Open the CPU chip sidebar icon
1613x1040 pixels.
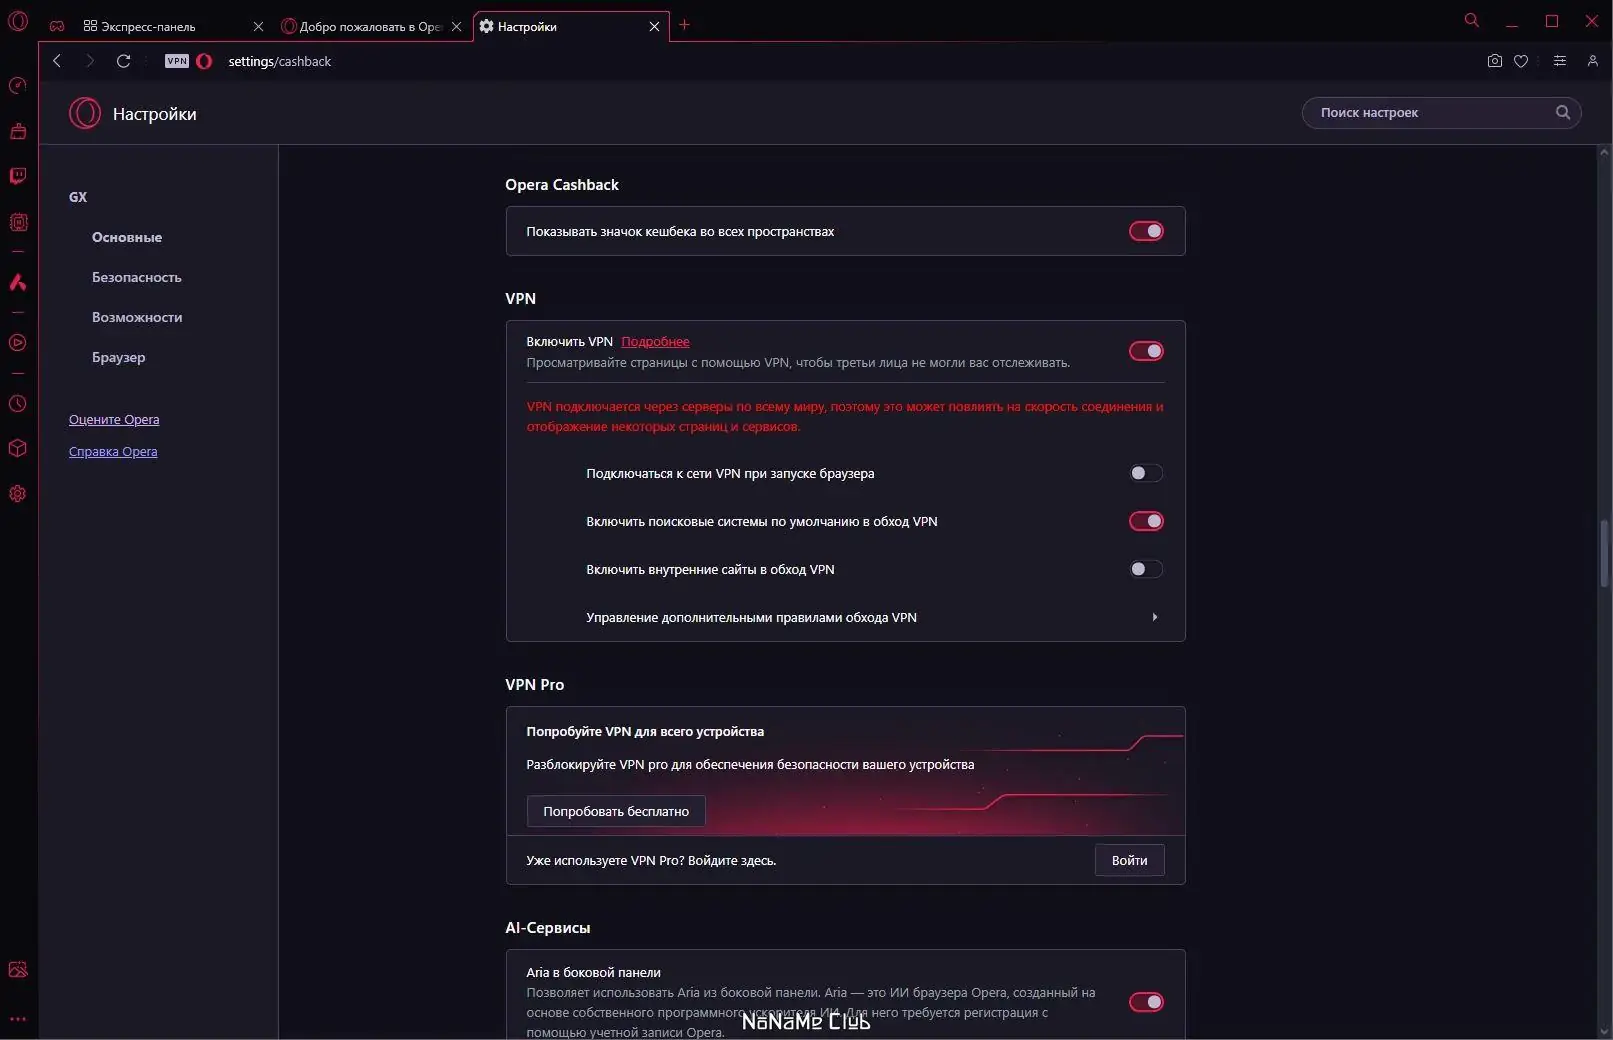pyautogui.click(x=18, y=223)
